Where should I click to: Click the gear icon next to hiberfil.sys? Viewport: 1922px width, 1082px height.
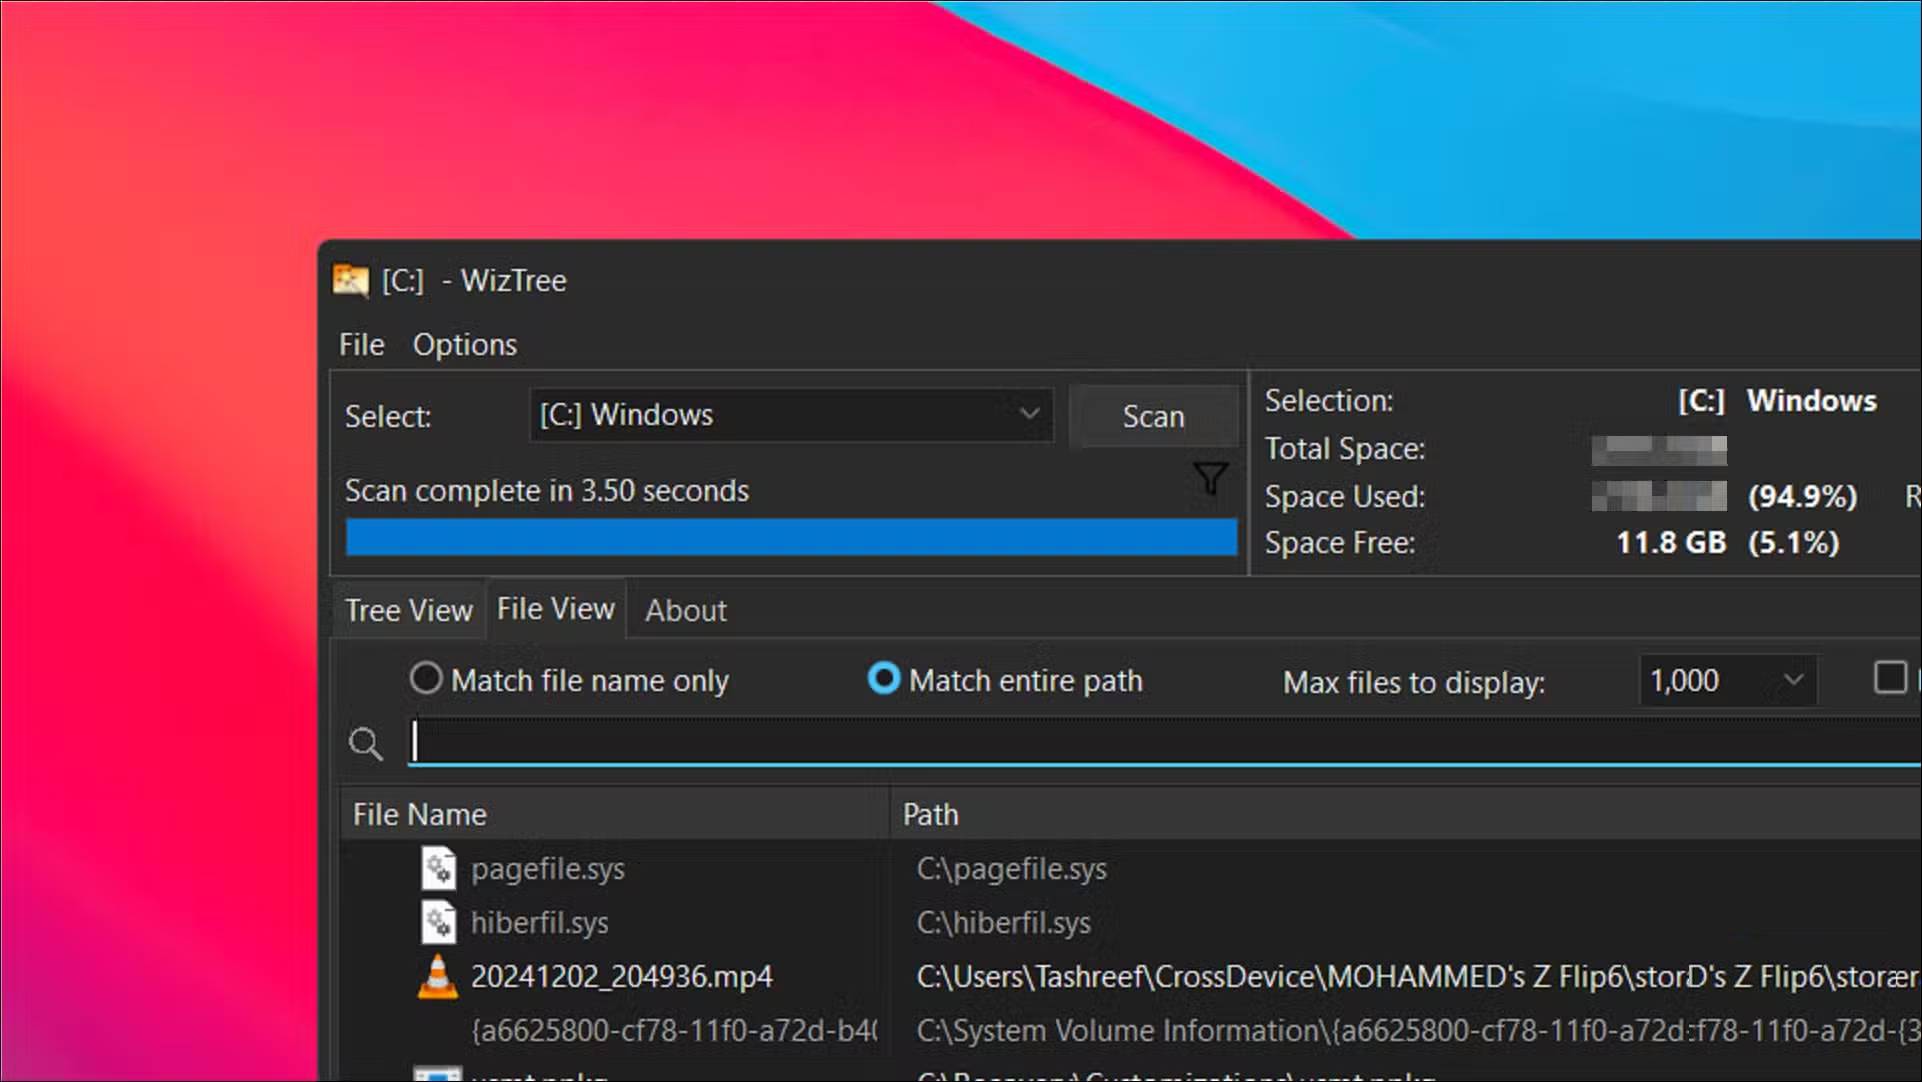[x=438, y=922]
